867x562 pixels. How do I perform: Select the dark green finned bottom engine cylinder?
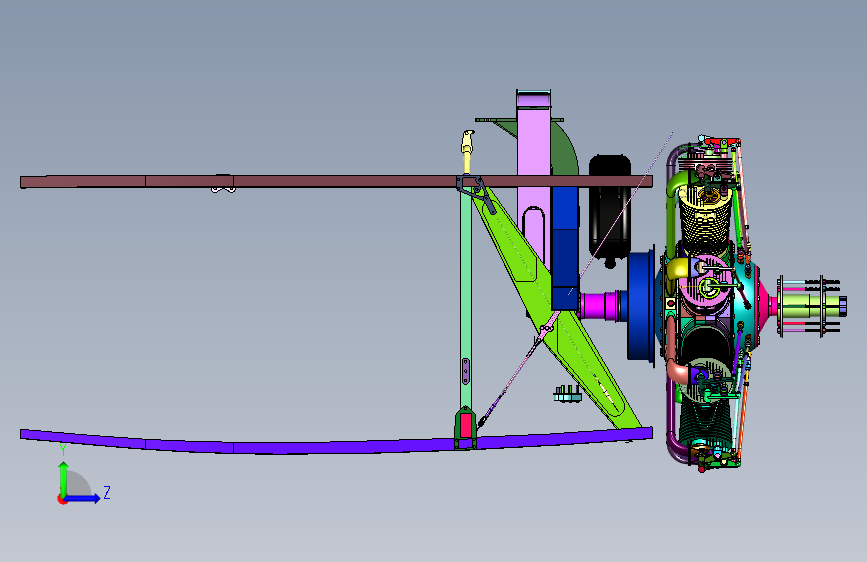pos(705,423)
